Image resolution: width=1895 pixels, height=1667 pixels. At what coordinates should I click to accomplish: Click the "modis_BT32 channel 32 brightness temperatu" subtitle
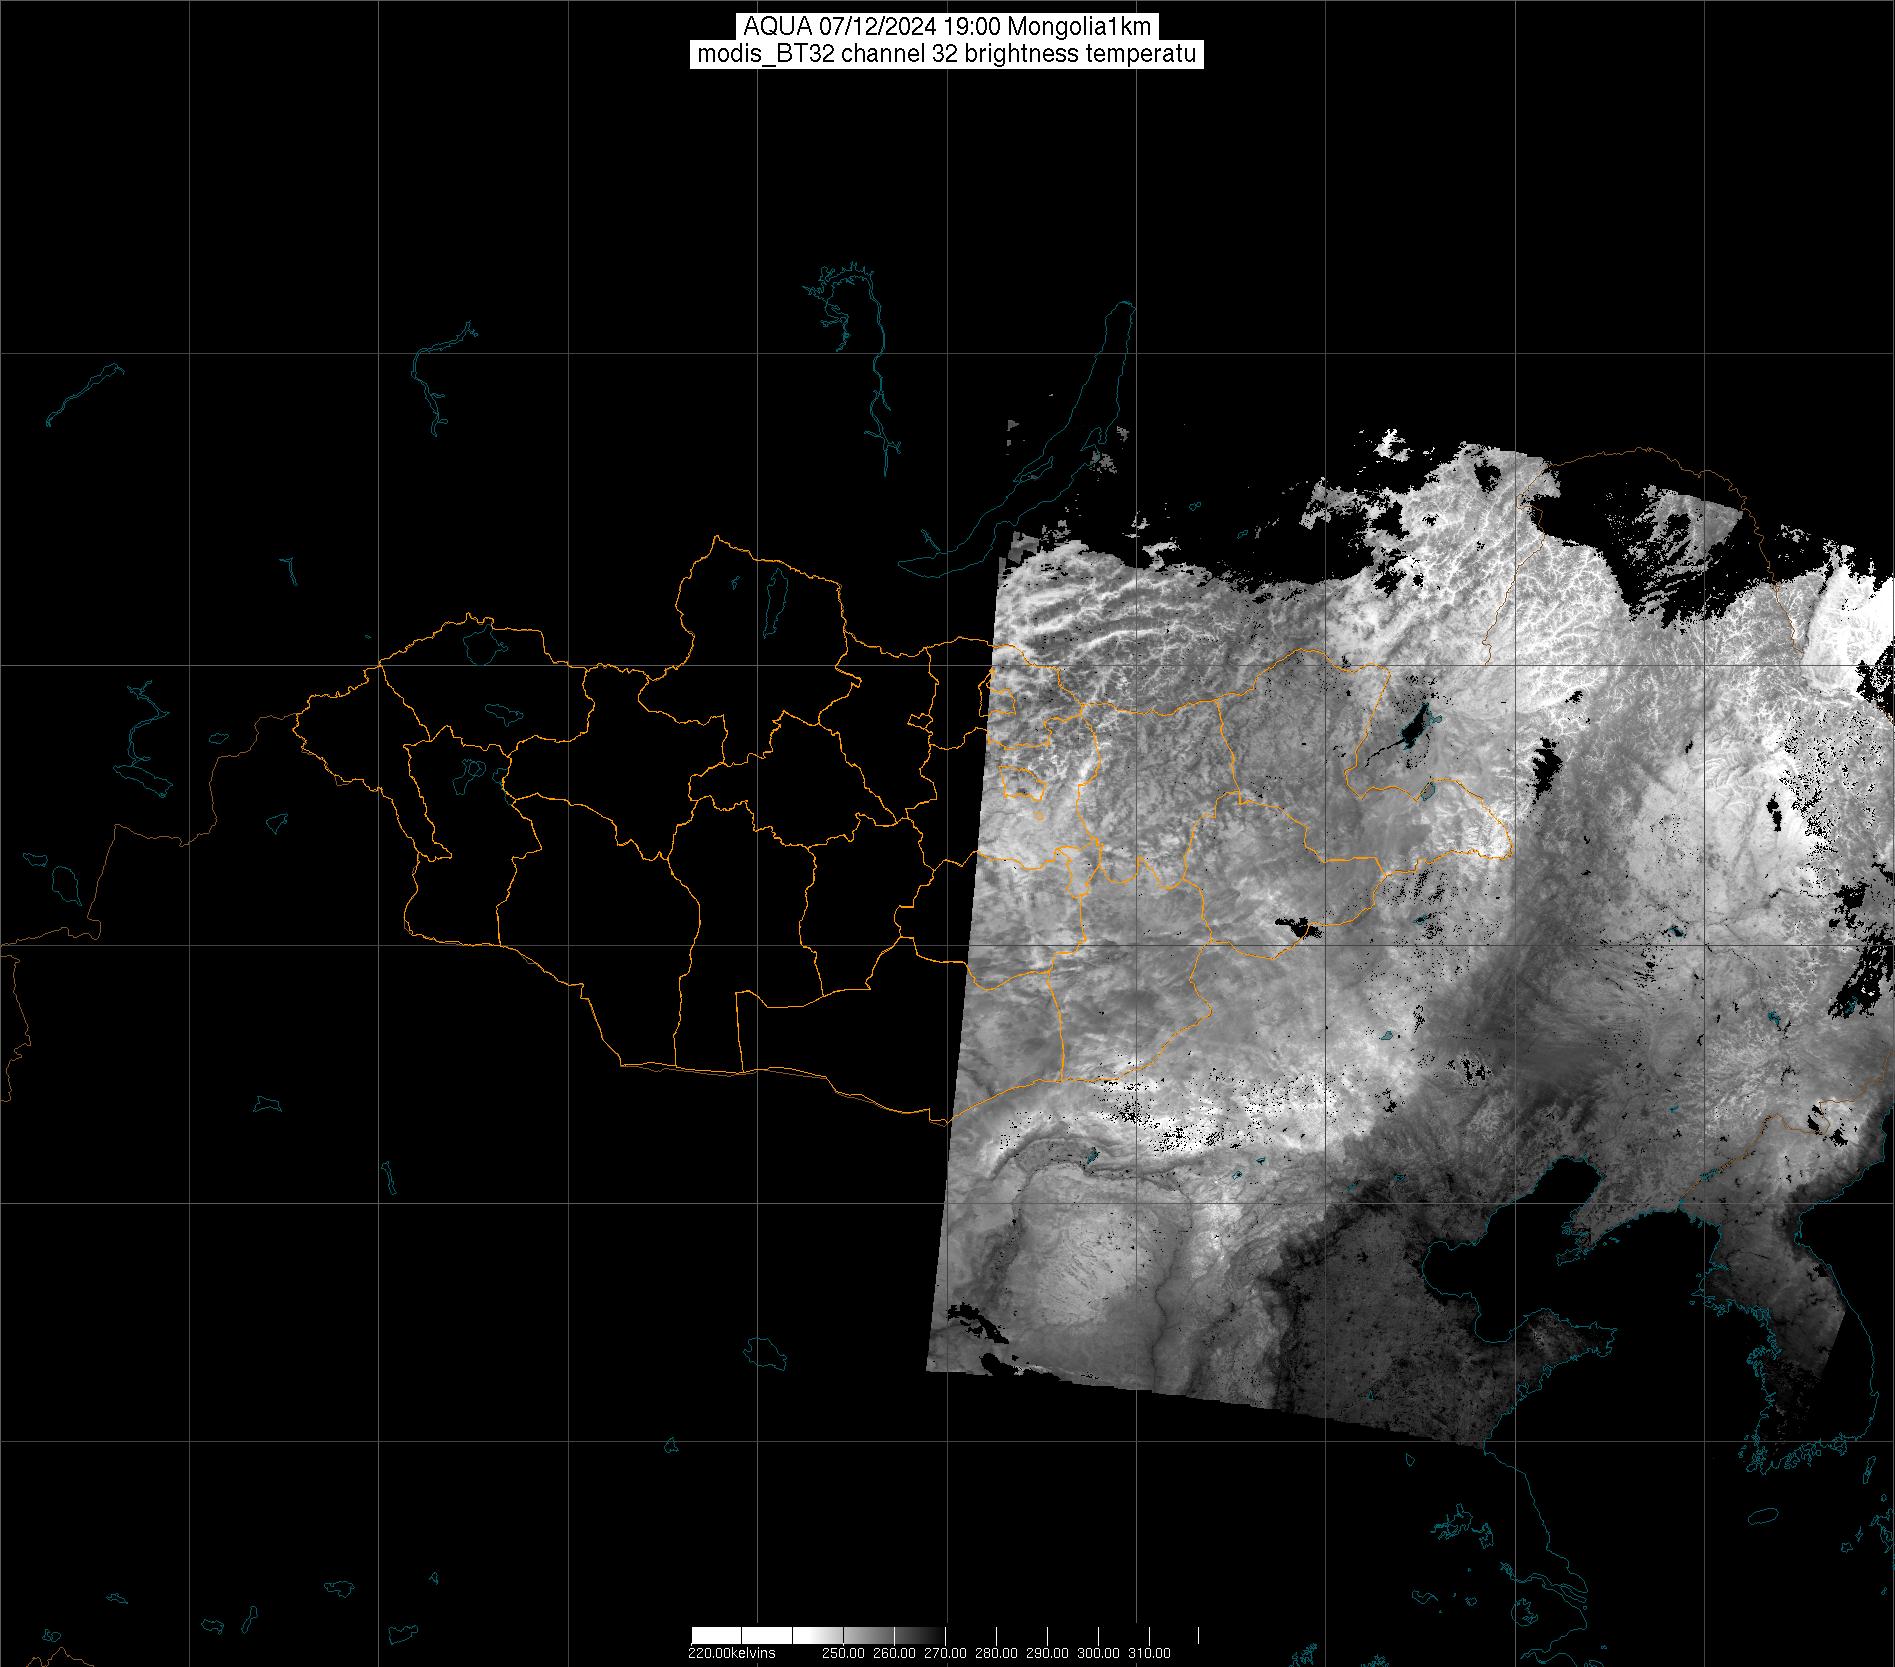click(x=947, y=54)
